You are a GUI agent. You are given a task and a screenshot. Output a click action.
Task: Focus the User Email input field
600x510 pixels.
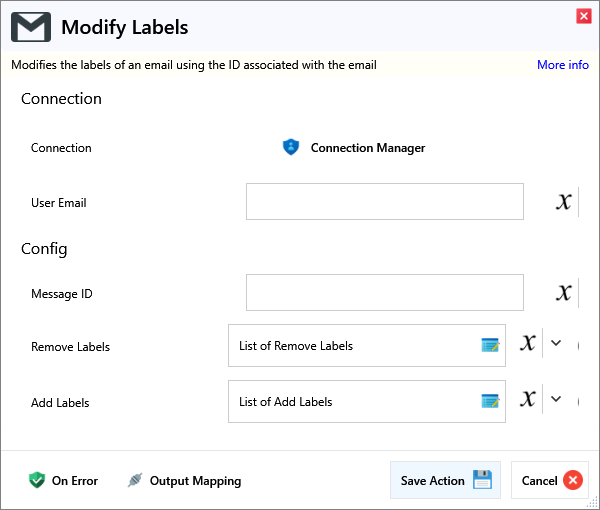click(384, 202)
